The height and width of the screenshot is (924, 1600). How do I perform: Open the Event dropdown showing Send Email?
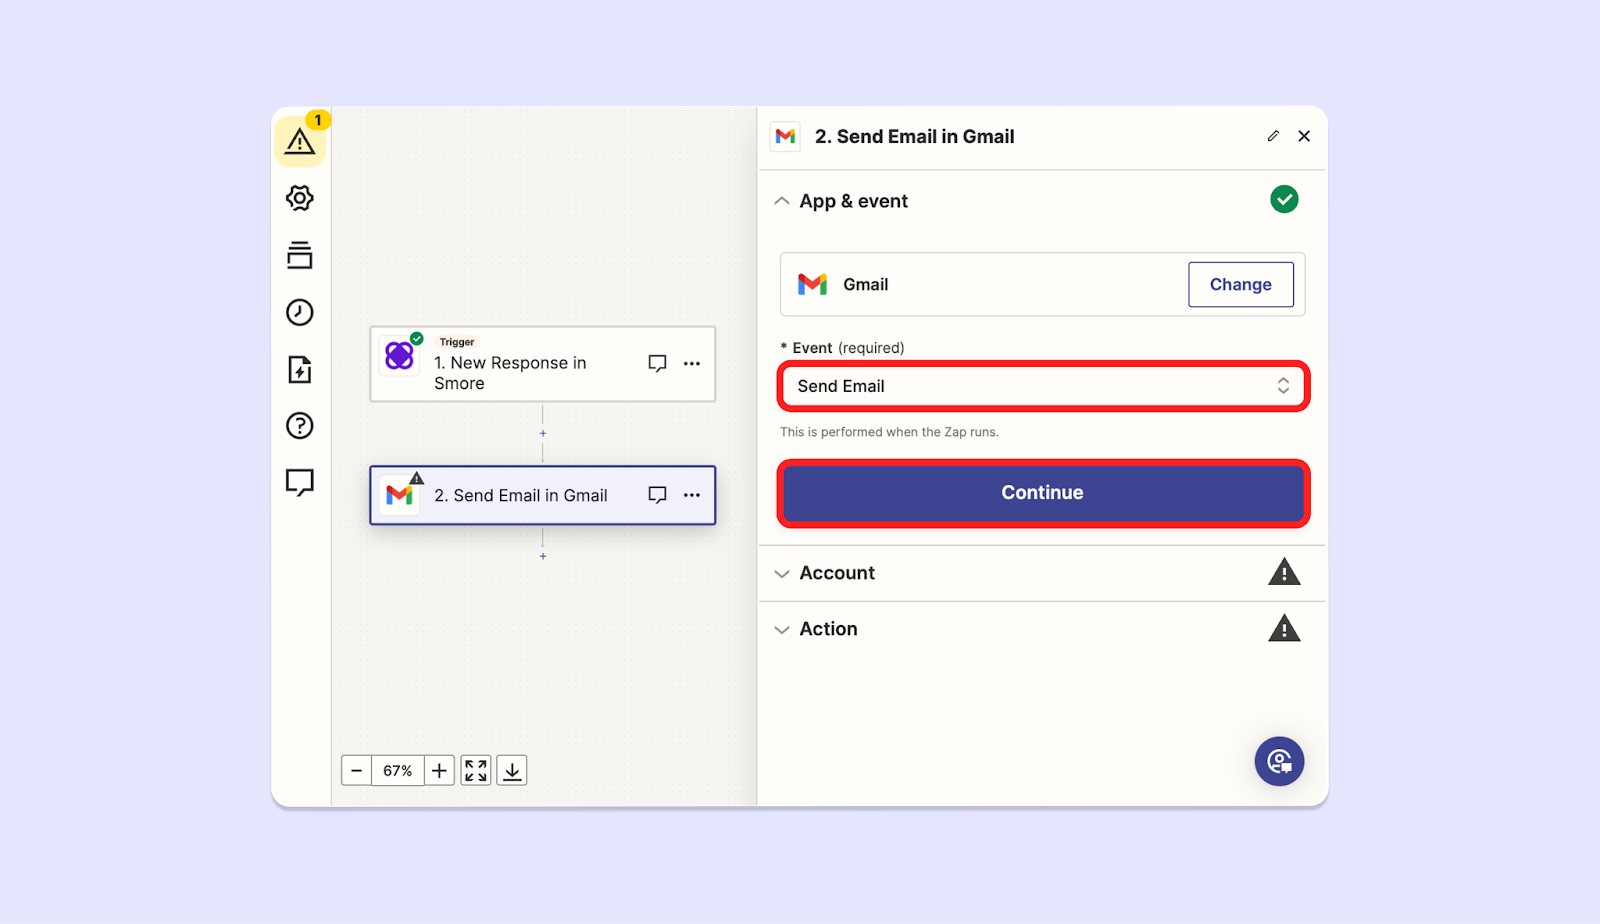1043,386
